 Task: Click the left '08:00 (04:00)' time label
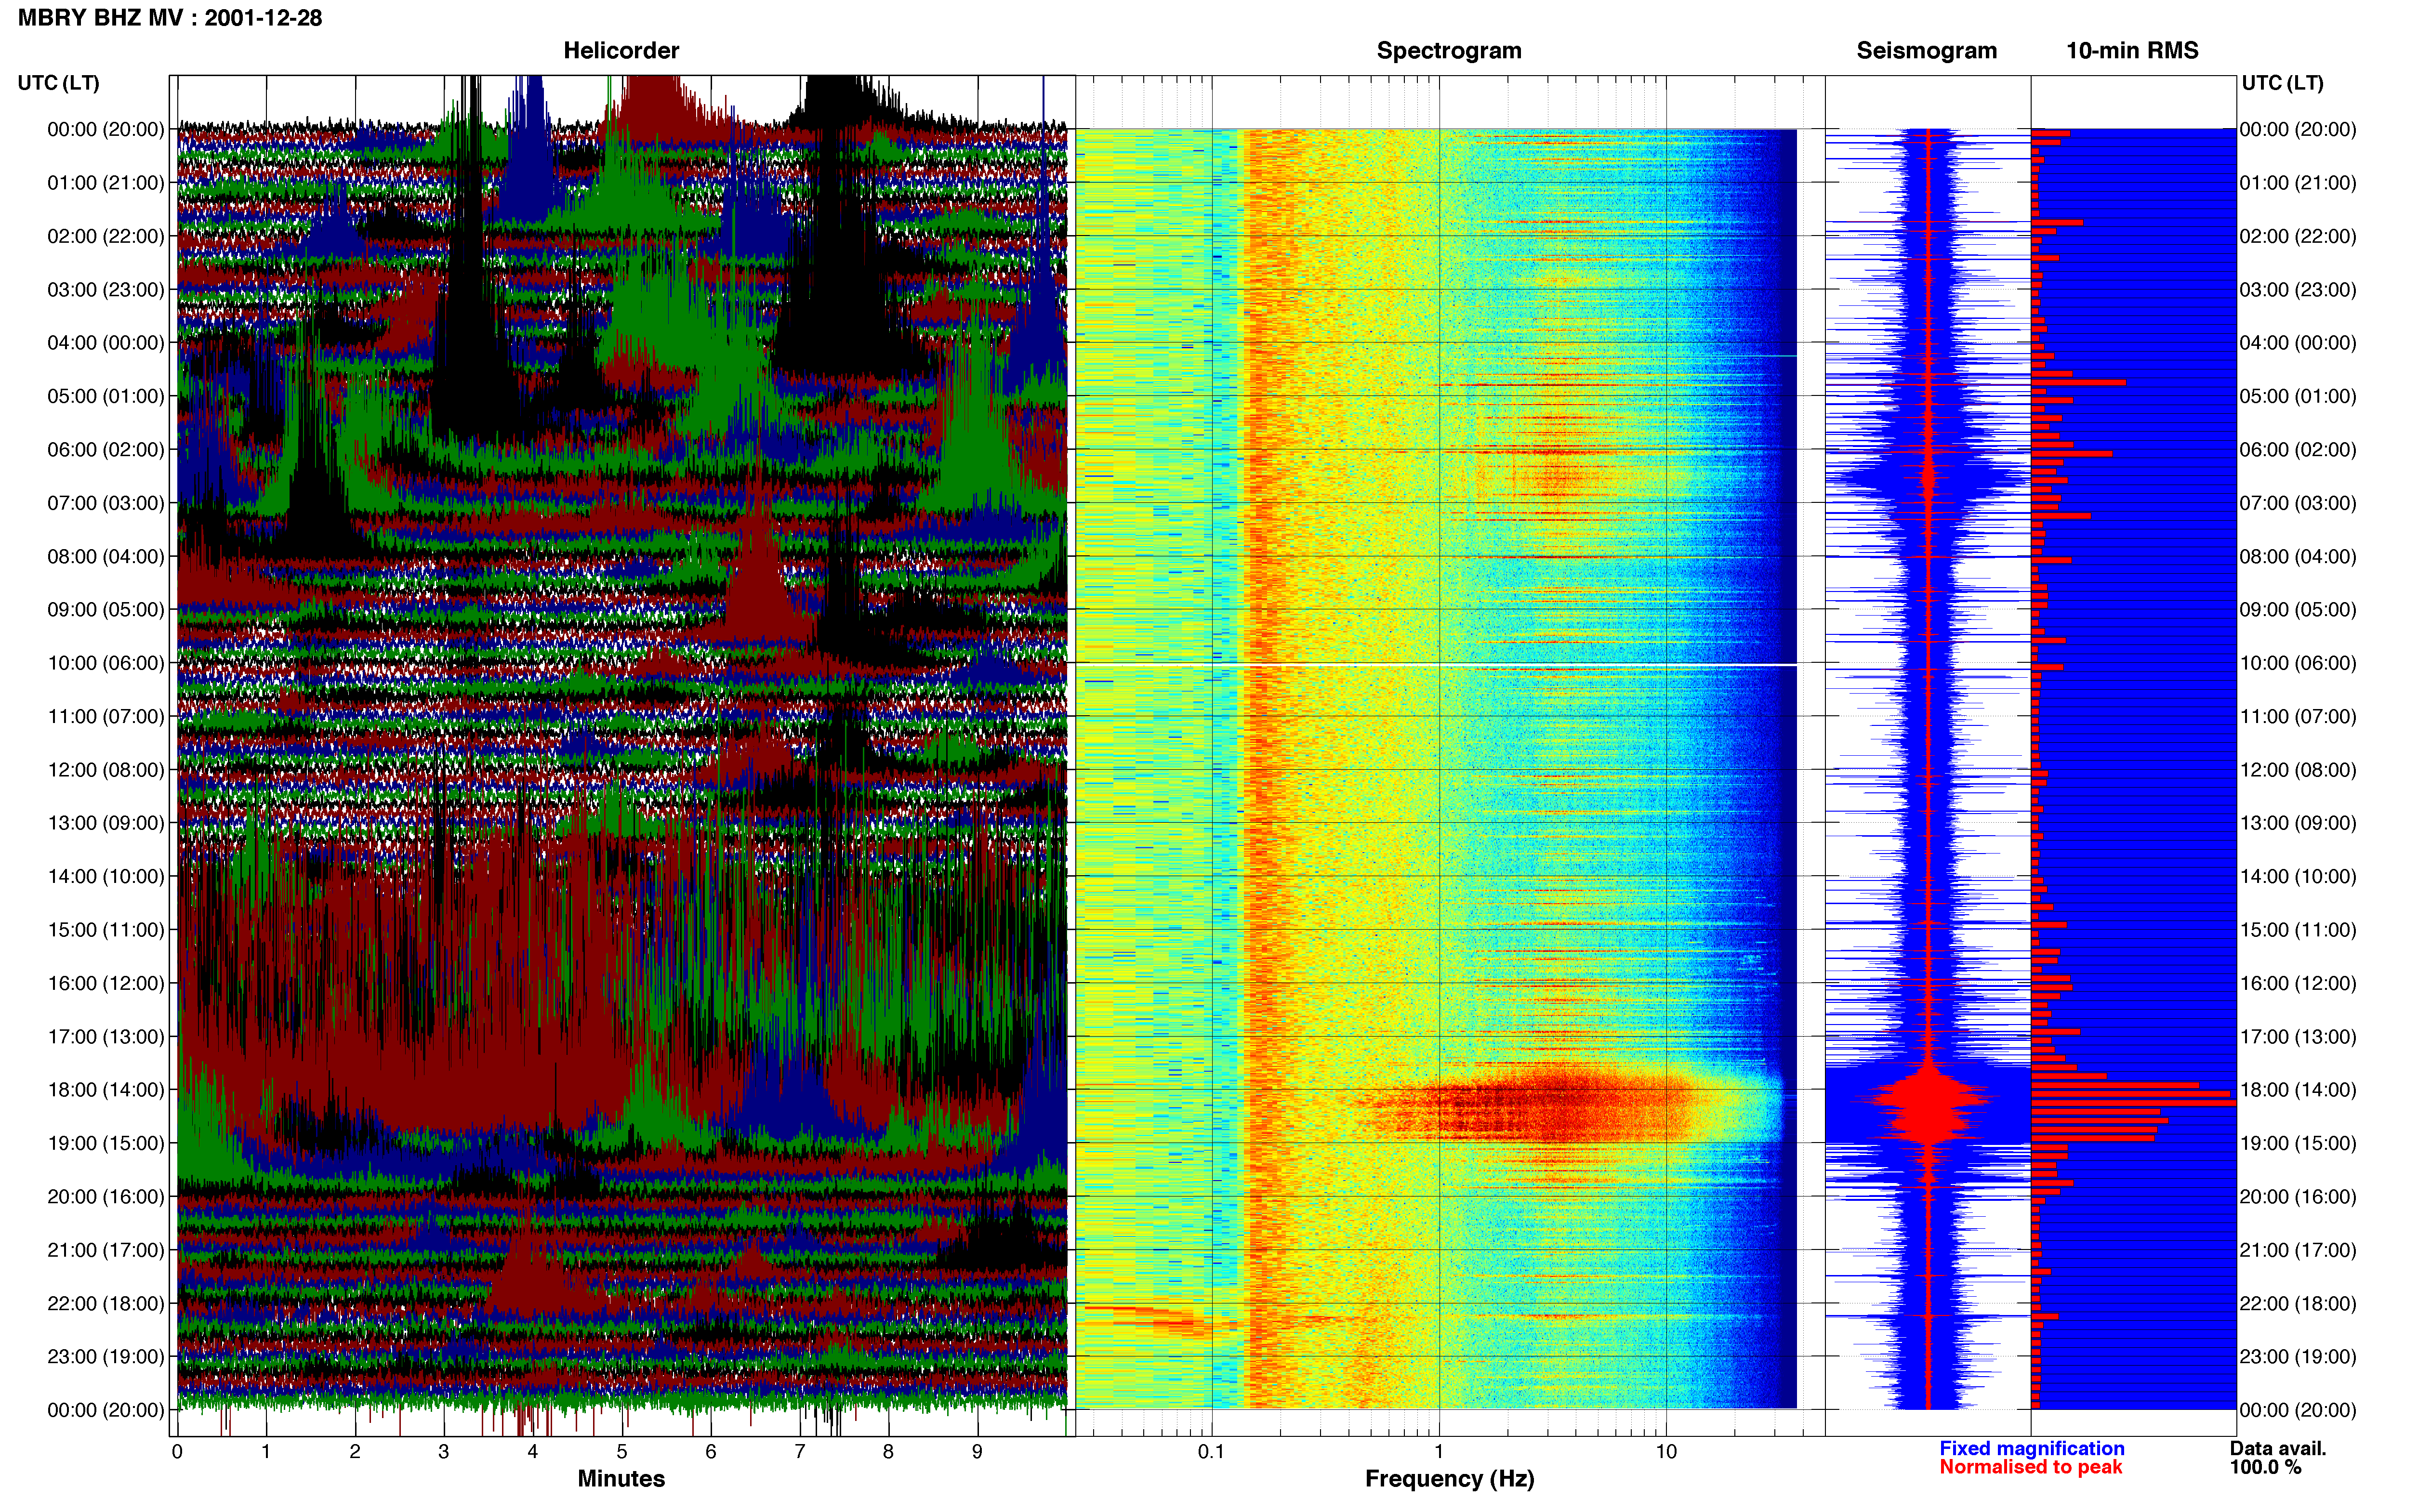(106, 556)
